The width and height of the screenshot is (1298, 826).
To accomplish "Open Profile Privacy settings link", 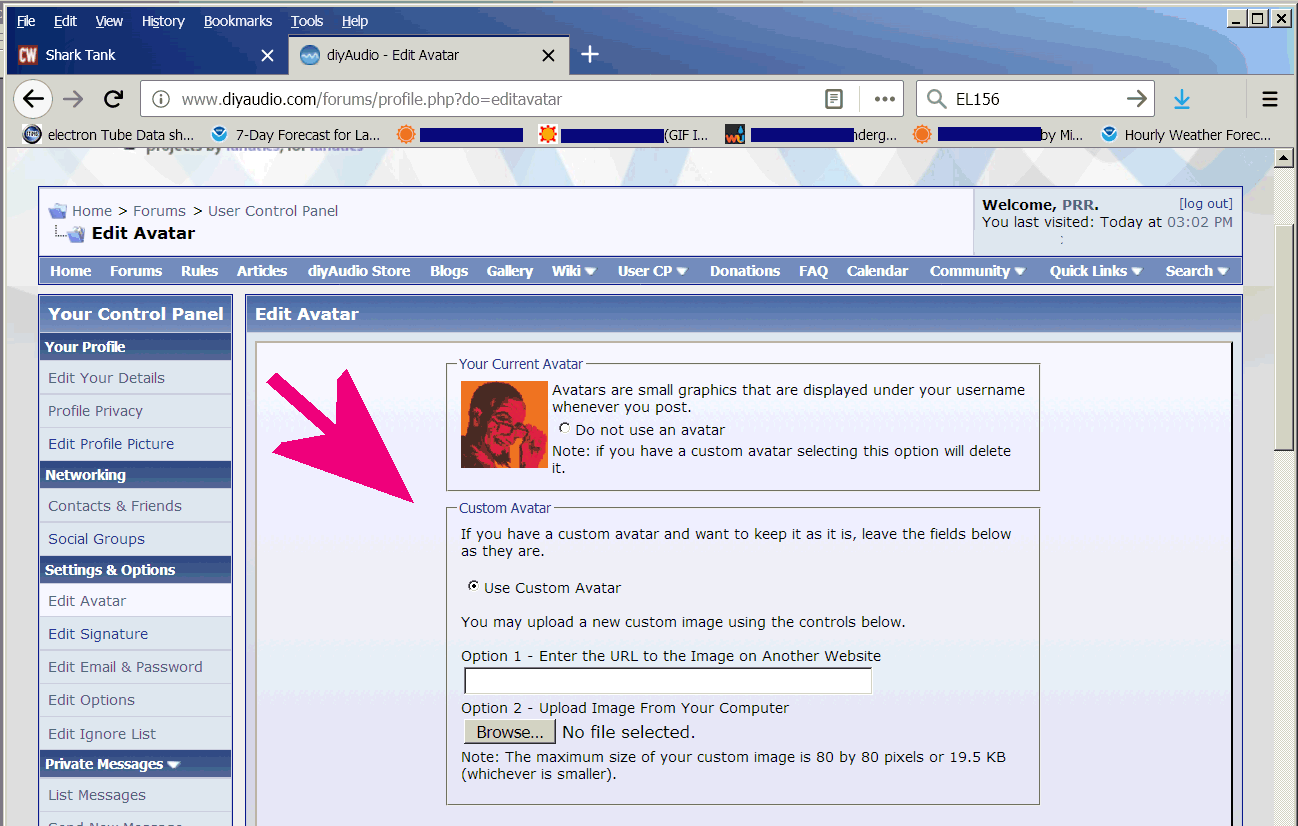I will (x=95, y=411).
